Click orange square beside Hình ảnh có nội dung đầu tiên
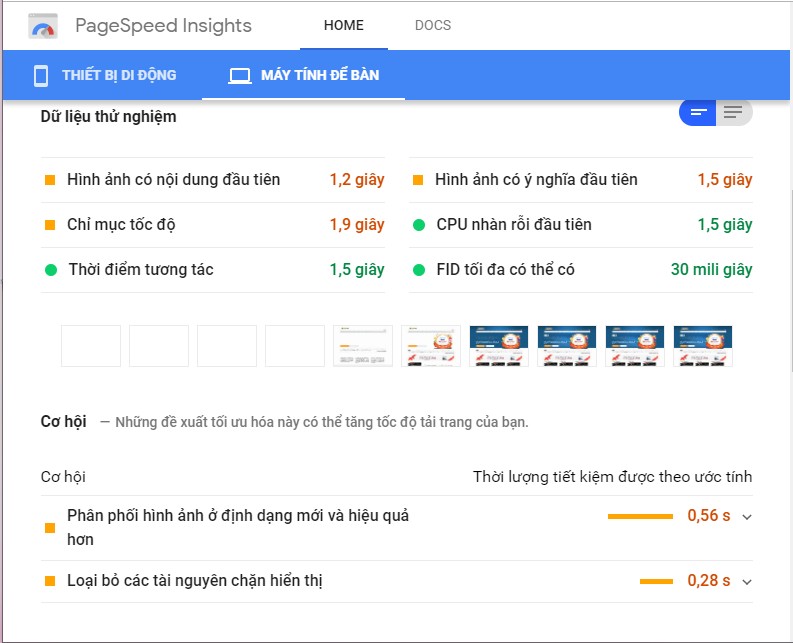793x643 pixels. click(50, 180)
